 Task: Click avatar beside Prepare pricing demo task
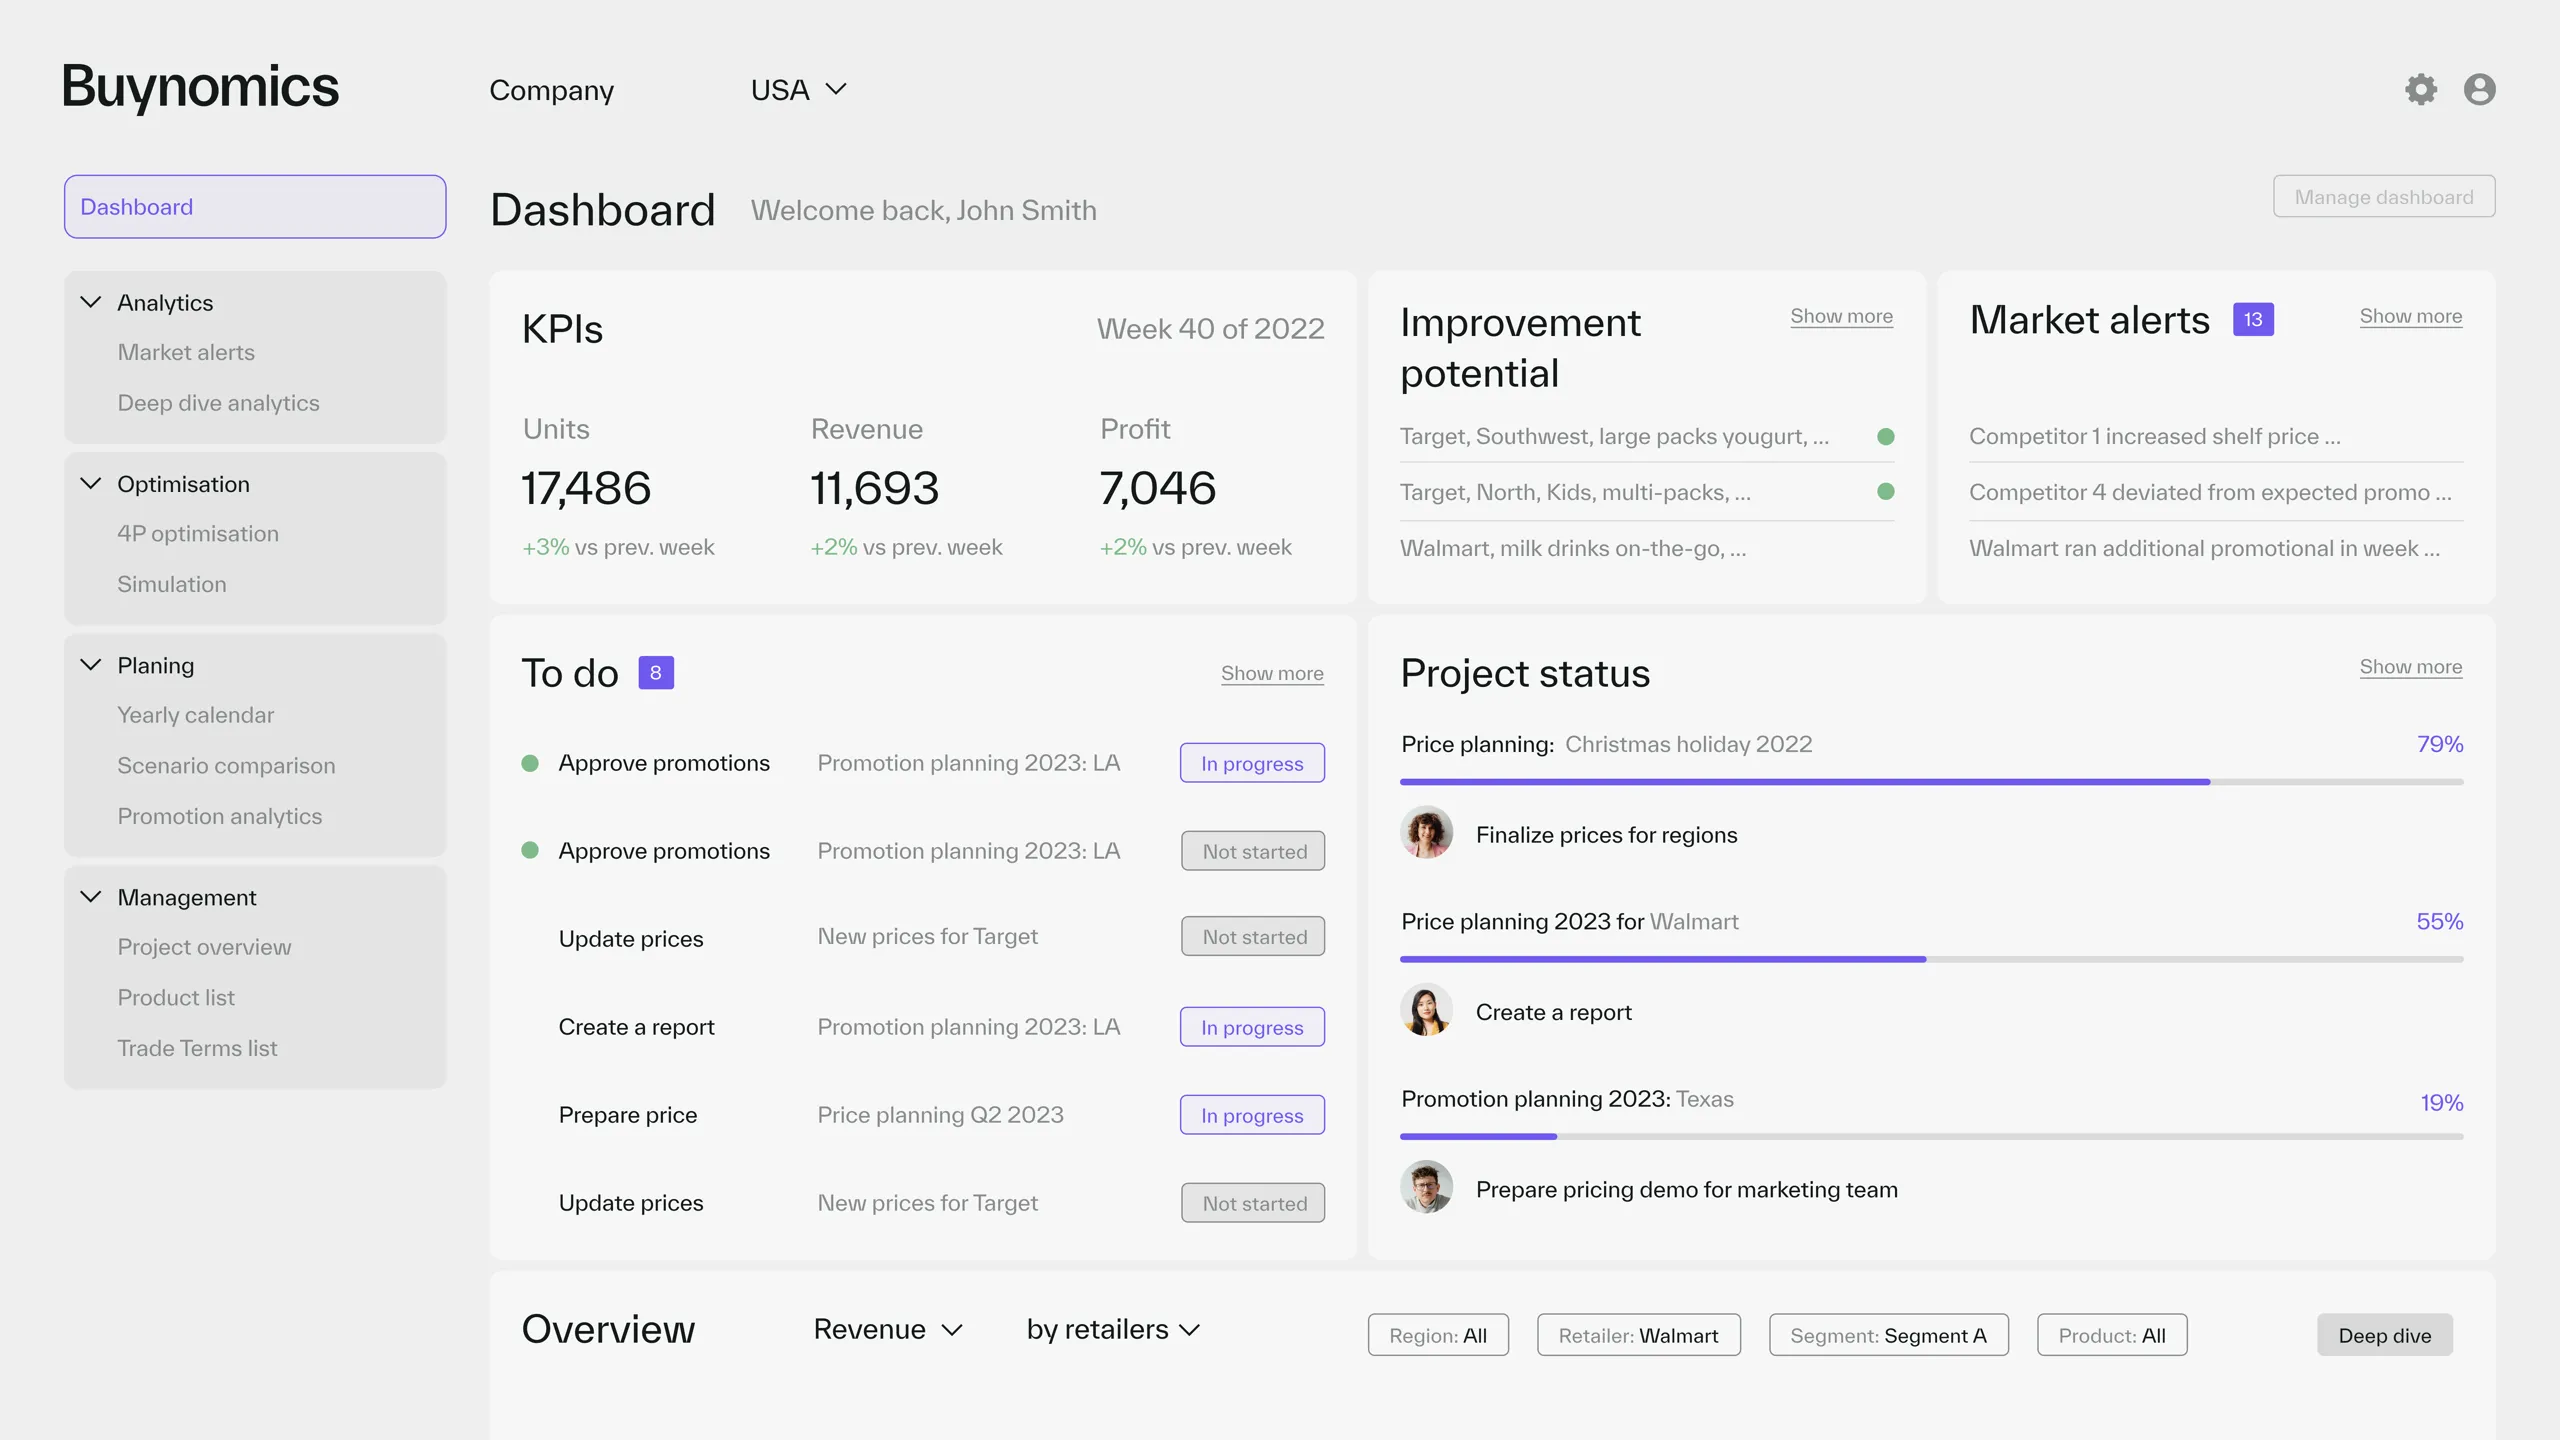(1426, 1188)
